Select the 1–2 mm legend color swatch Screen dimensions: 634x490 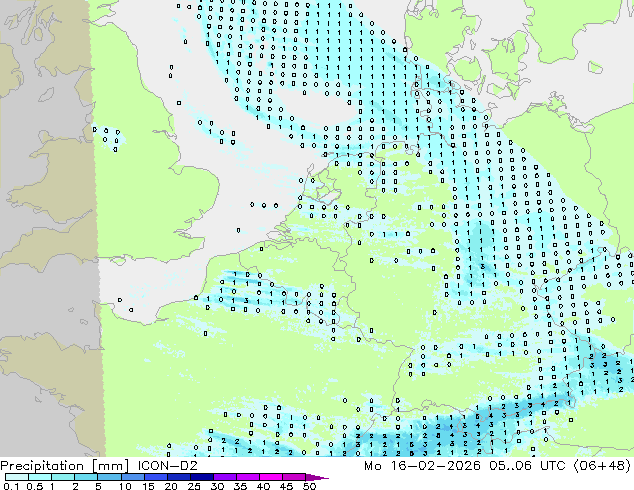(63, 477)
